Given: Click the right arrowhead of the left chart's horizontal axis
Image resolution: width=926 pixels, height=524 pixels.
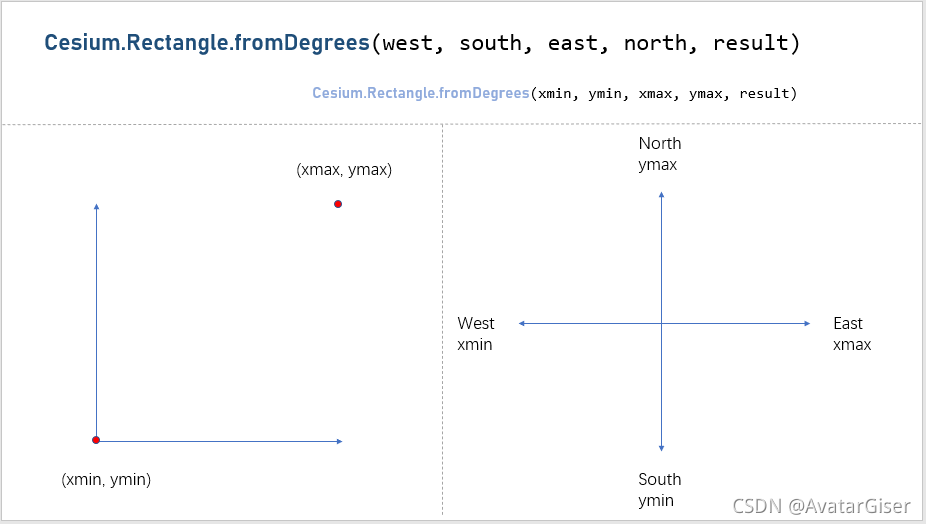Looking at the screenshot, I should tap(340, 441).
